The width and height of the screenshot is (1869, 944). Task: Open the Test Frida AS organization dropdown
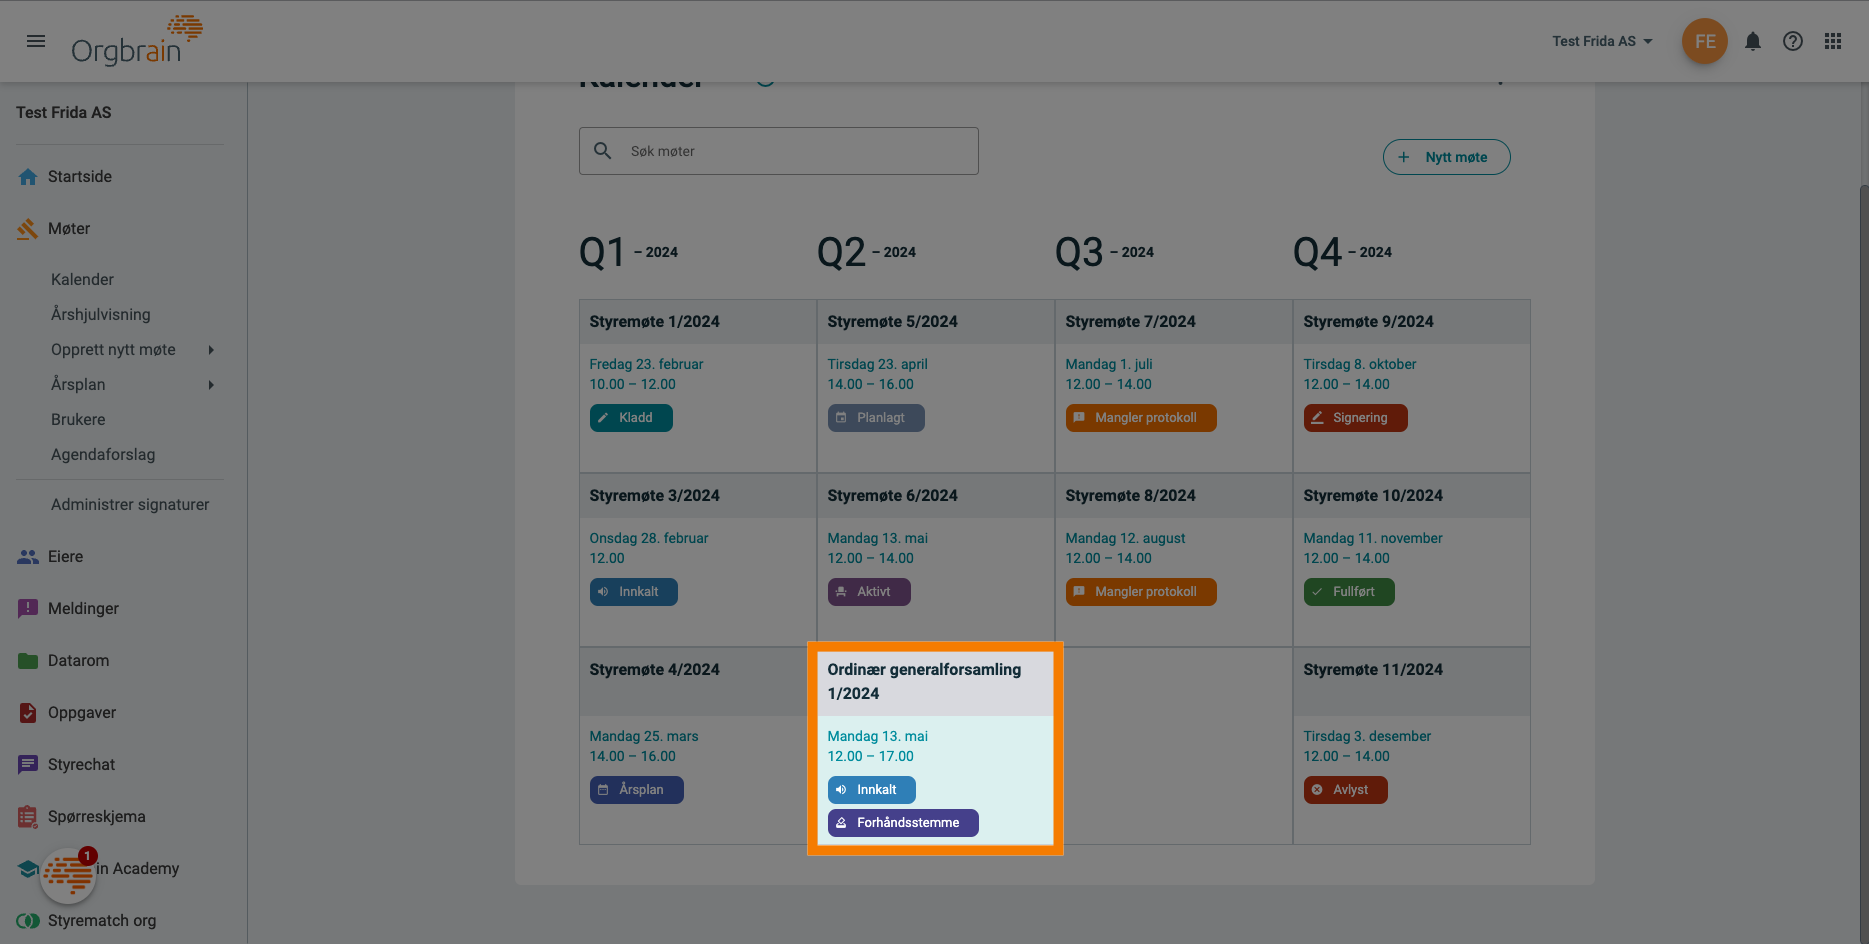point(1602,41)
